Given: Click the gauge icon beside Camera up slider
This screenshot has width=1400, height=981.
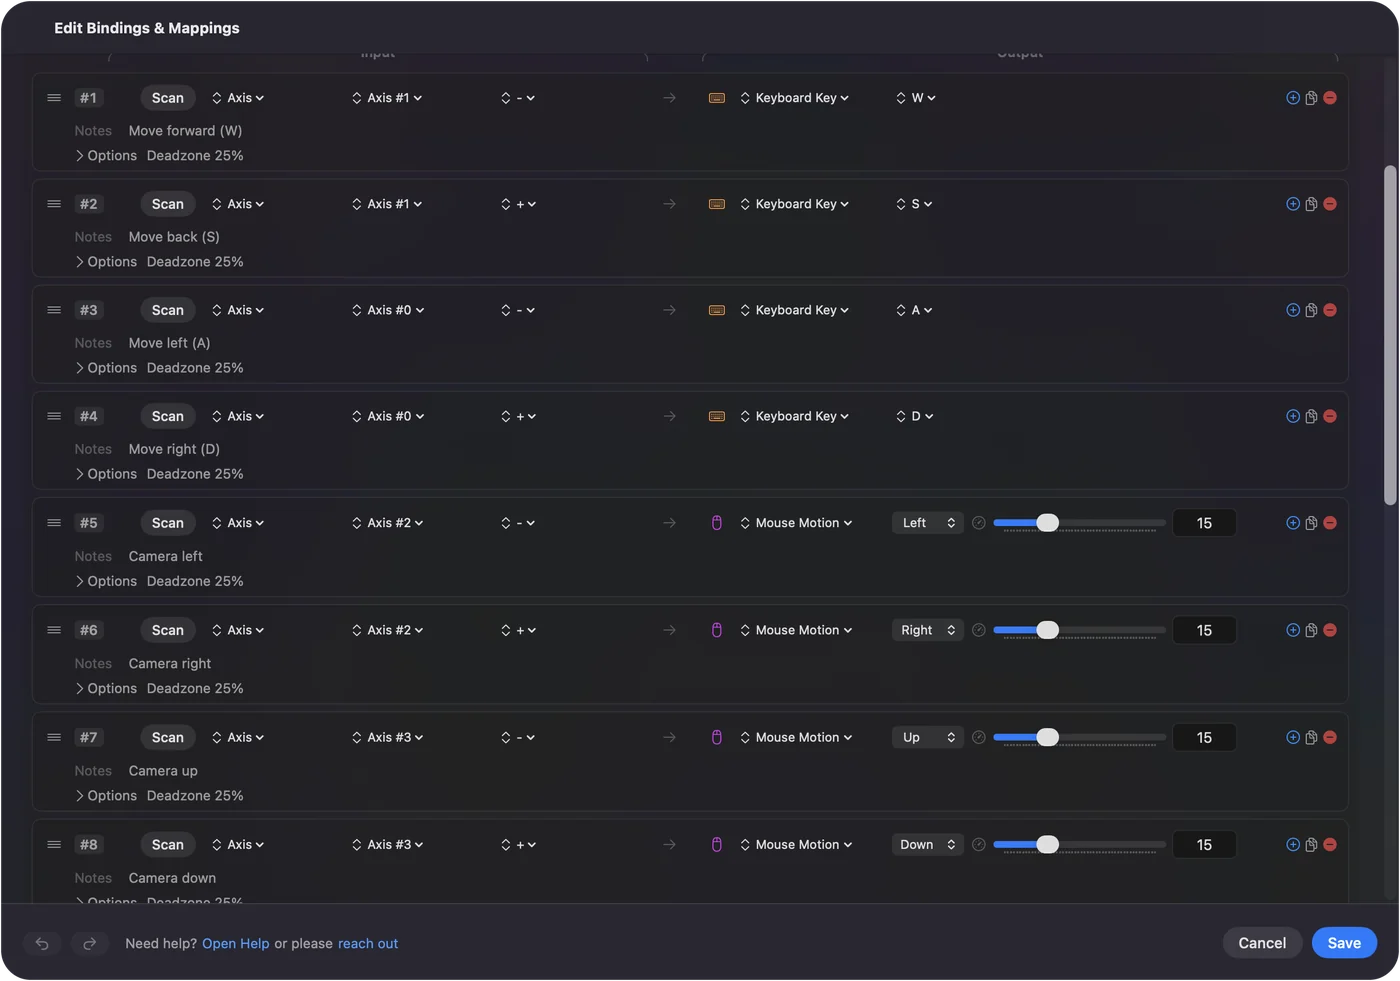Looking at the screenshot, I should pos(979,737).
